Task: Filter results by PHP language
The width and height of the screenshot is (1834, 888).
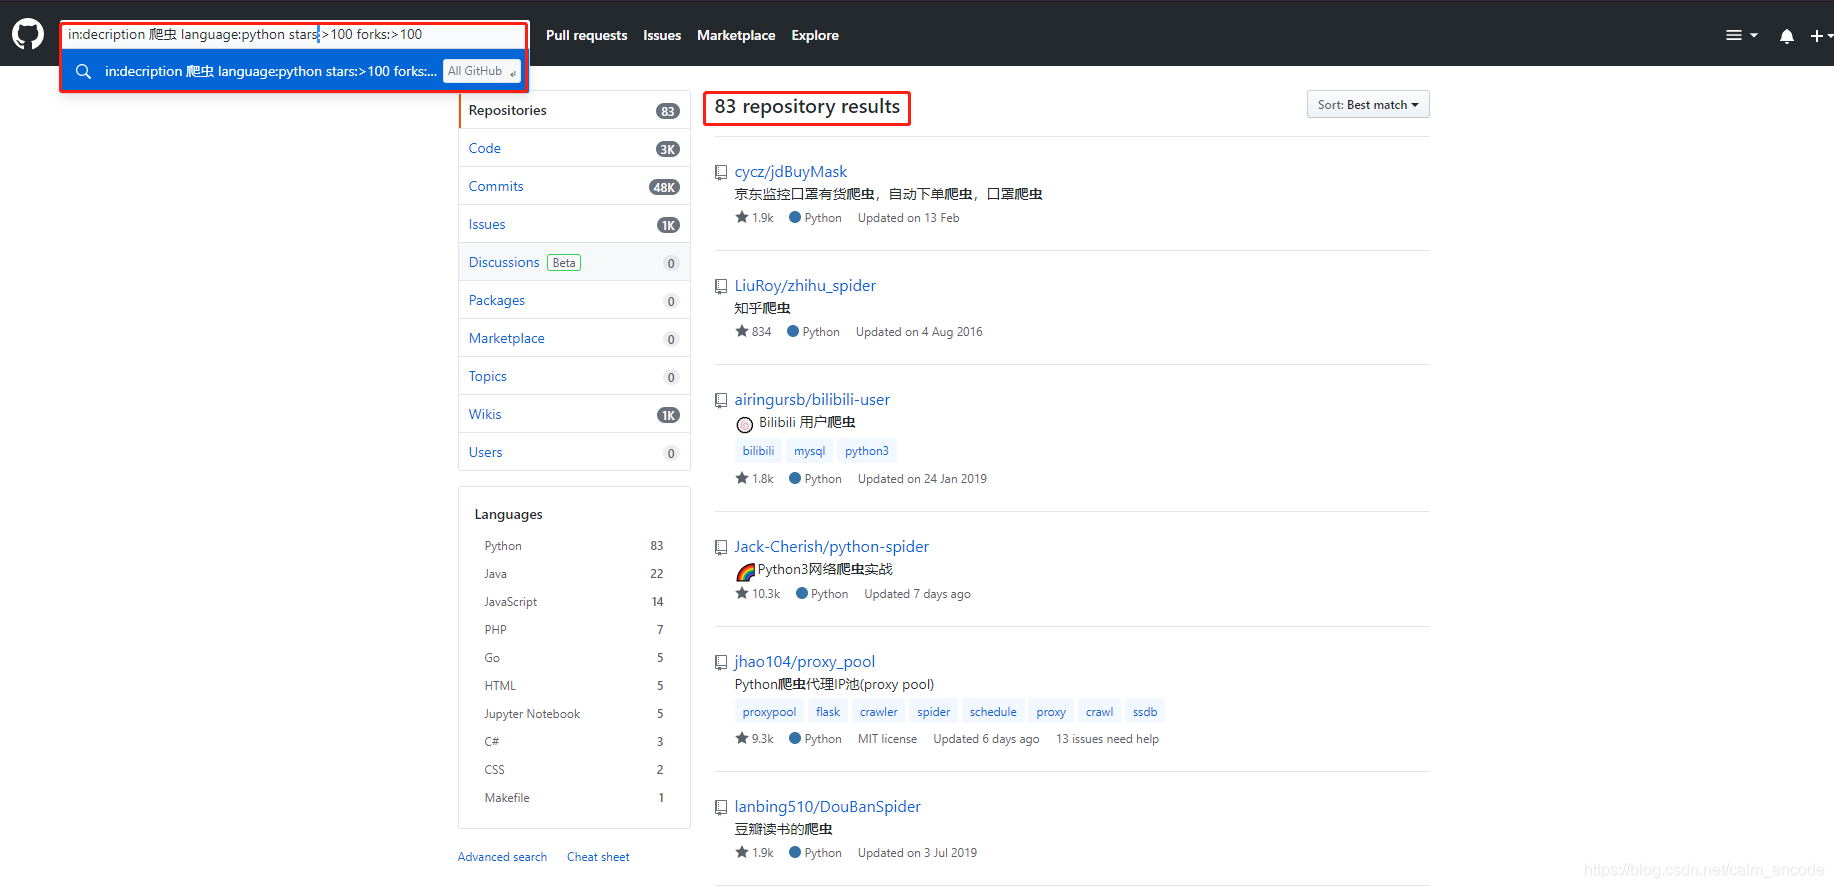Action: [x=574, y=630]
